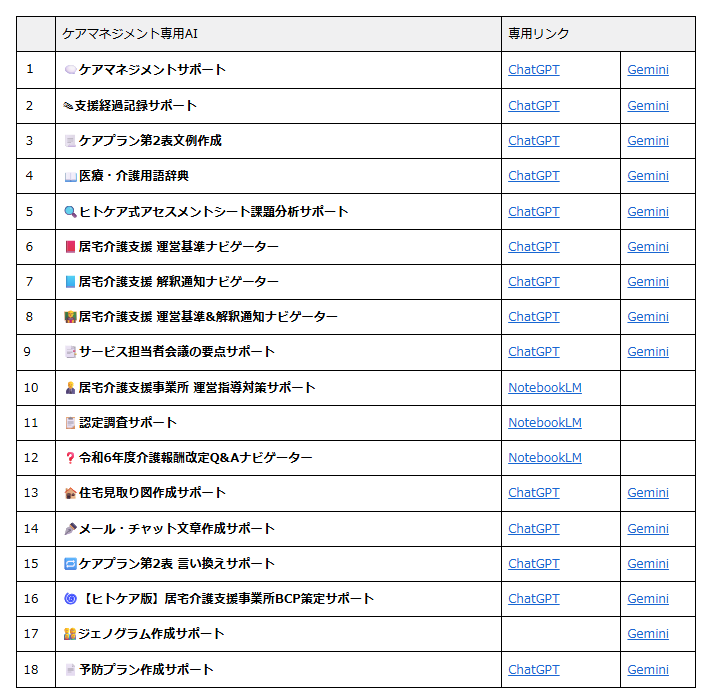Click the red book icon for 運営基準ナビゲーター
This screenshot has width=713, height=700.
coord(70,247)
